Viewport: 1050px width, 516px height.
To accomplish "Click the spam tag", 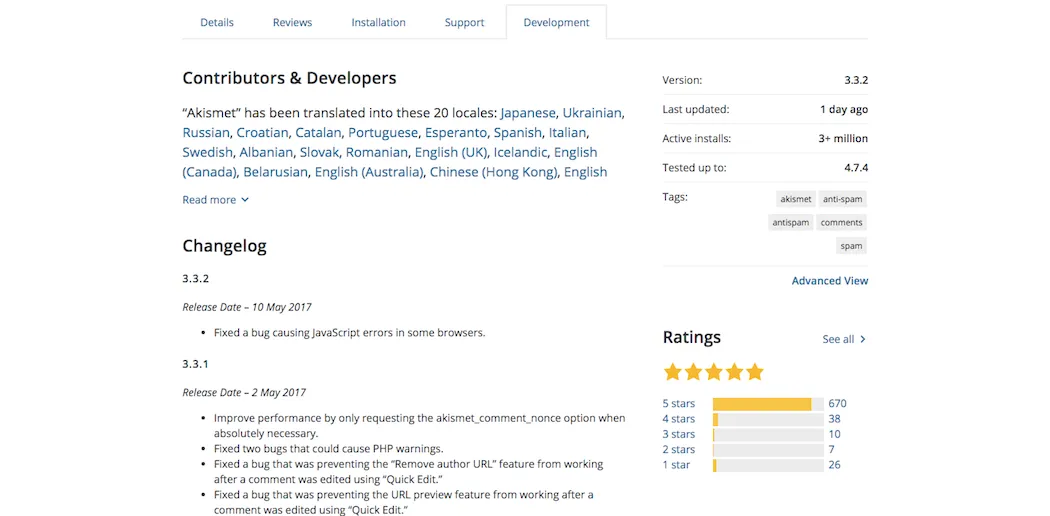I will pos(851,245).
